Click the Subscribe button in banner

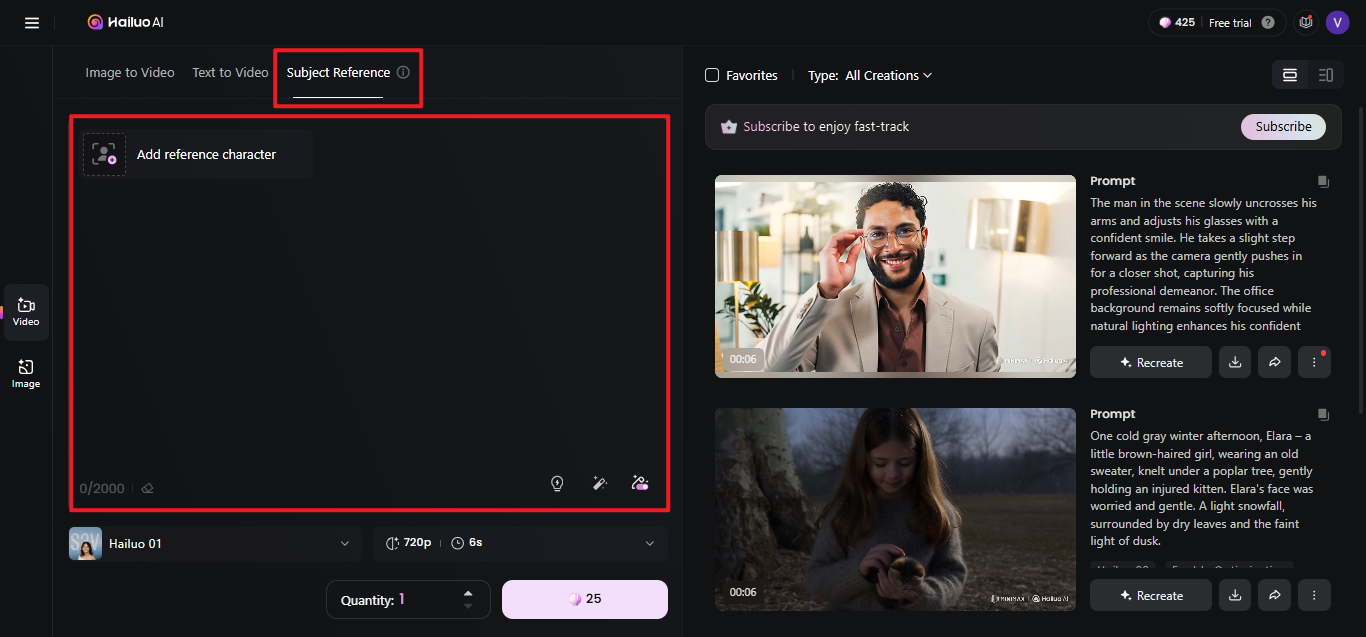(1283, 127)
